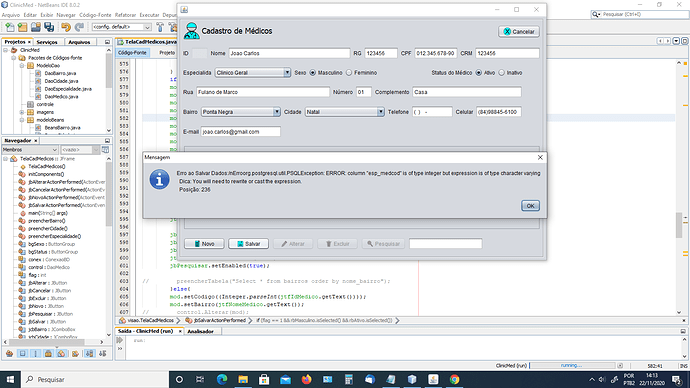This screenshot has height=388, width=690.
Task: Click the New Project toolbar icon
Action: 22,27
